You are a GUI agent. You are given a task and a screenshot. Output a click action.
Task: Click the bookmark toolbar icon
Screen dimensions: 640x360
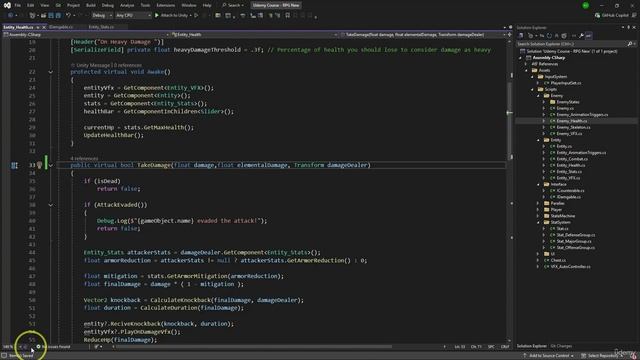pyautogui.click(x=288, y=16)
